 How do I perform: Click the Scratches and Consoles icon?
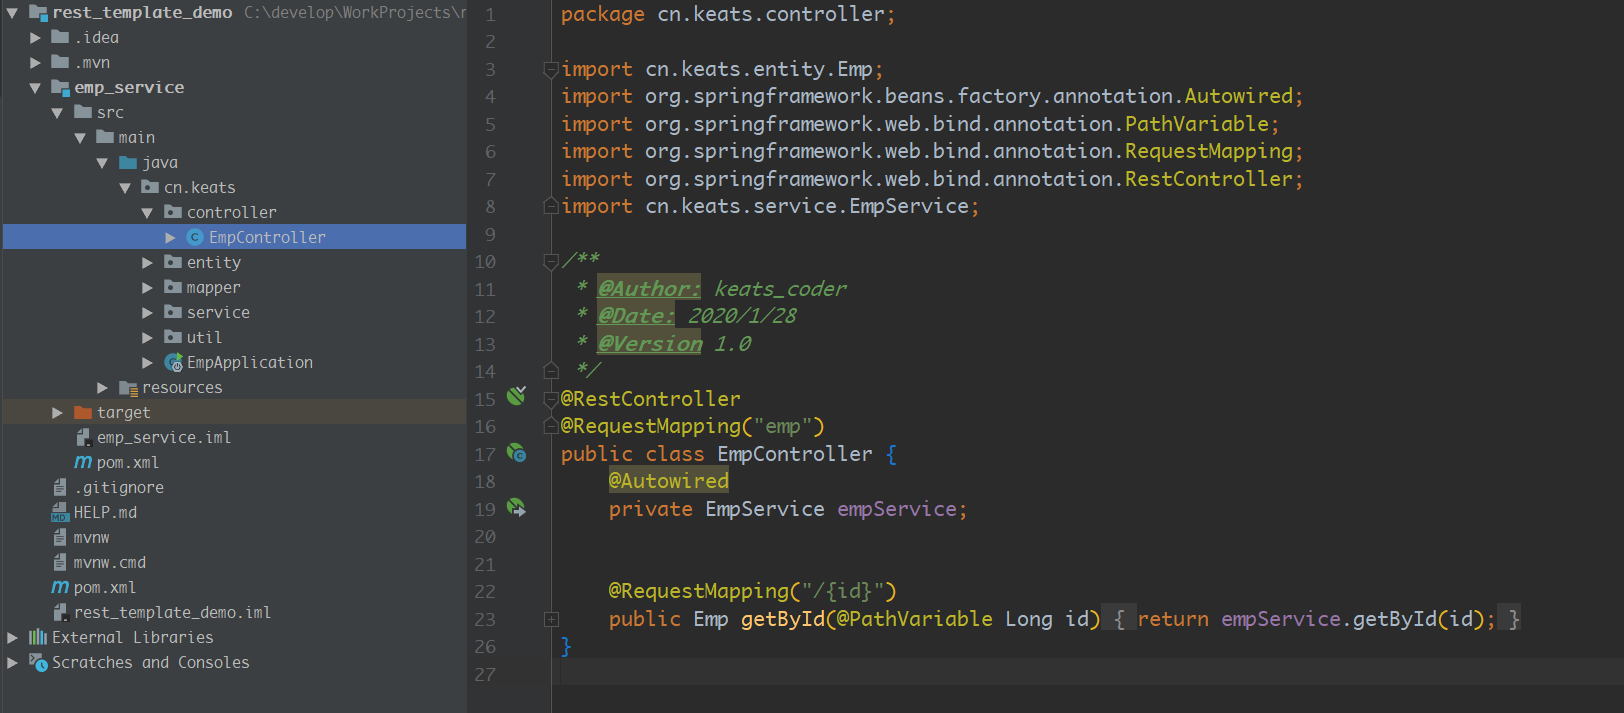point(38,662)
